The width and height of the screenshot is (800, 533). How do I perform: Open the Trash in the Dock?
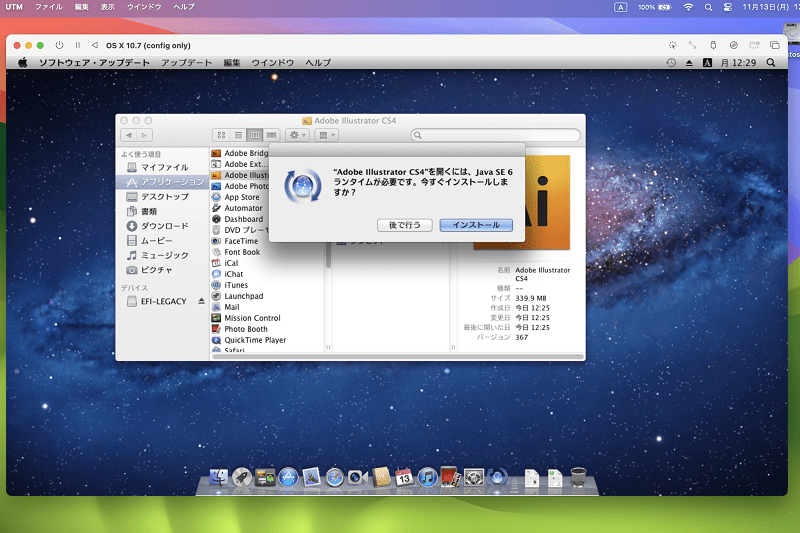578,477
